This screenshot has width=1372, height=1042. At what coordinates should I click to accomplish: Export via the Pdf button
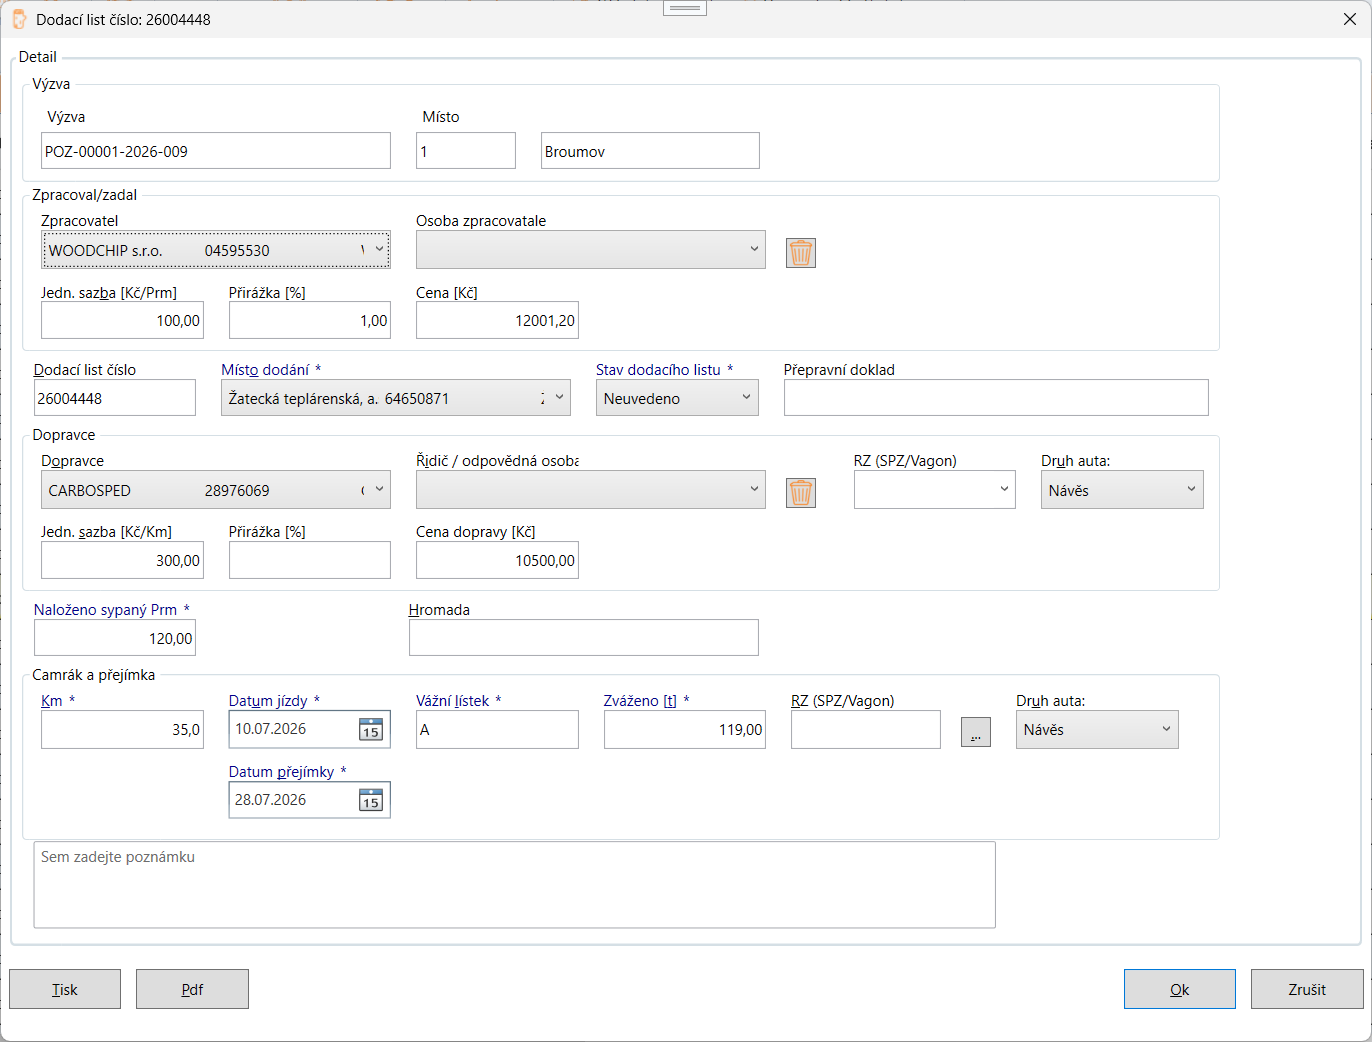pyautogui.click(x=192, y=989)
